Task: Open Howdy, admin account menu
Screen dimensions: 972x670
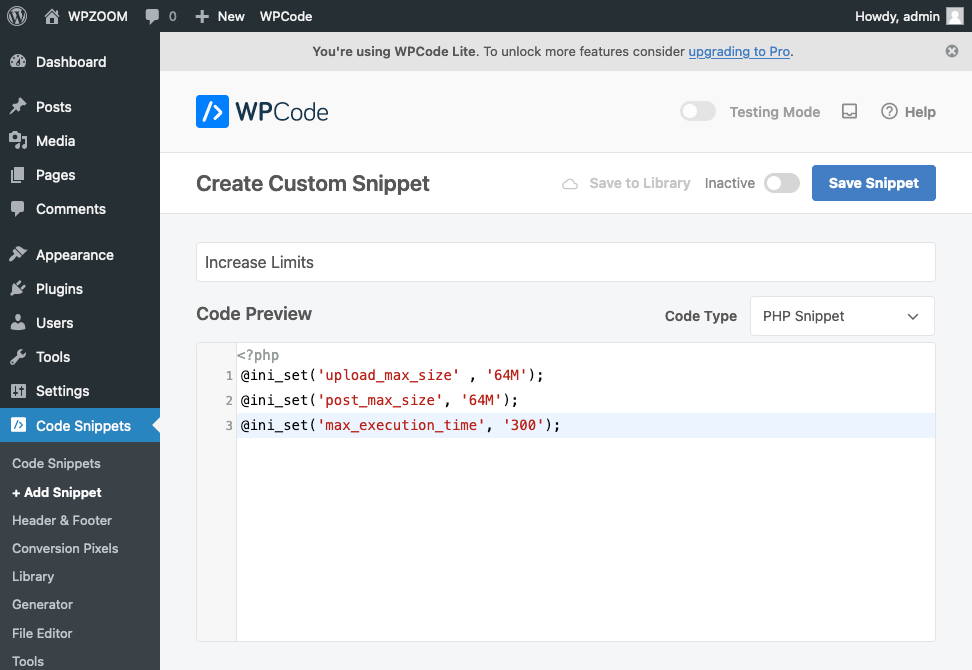Action: [x=909, y=16]
